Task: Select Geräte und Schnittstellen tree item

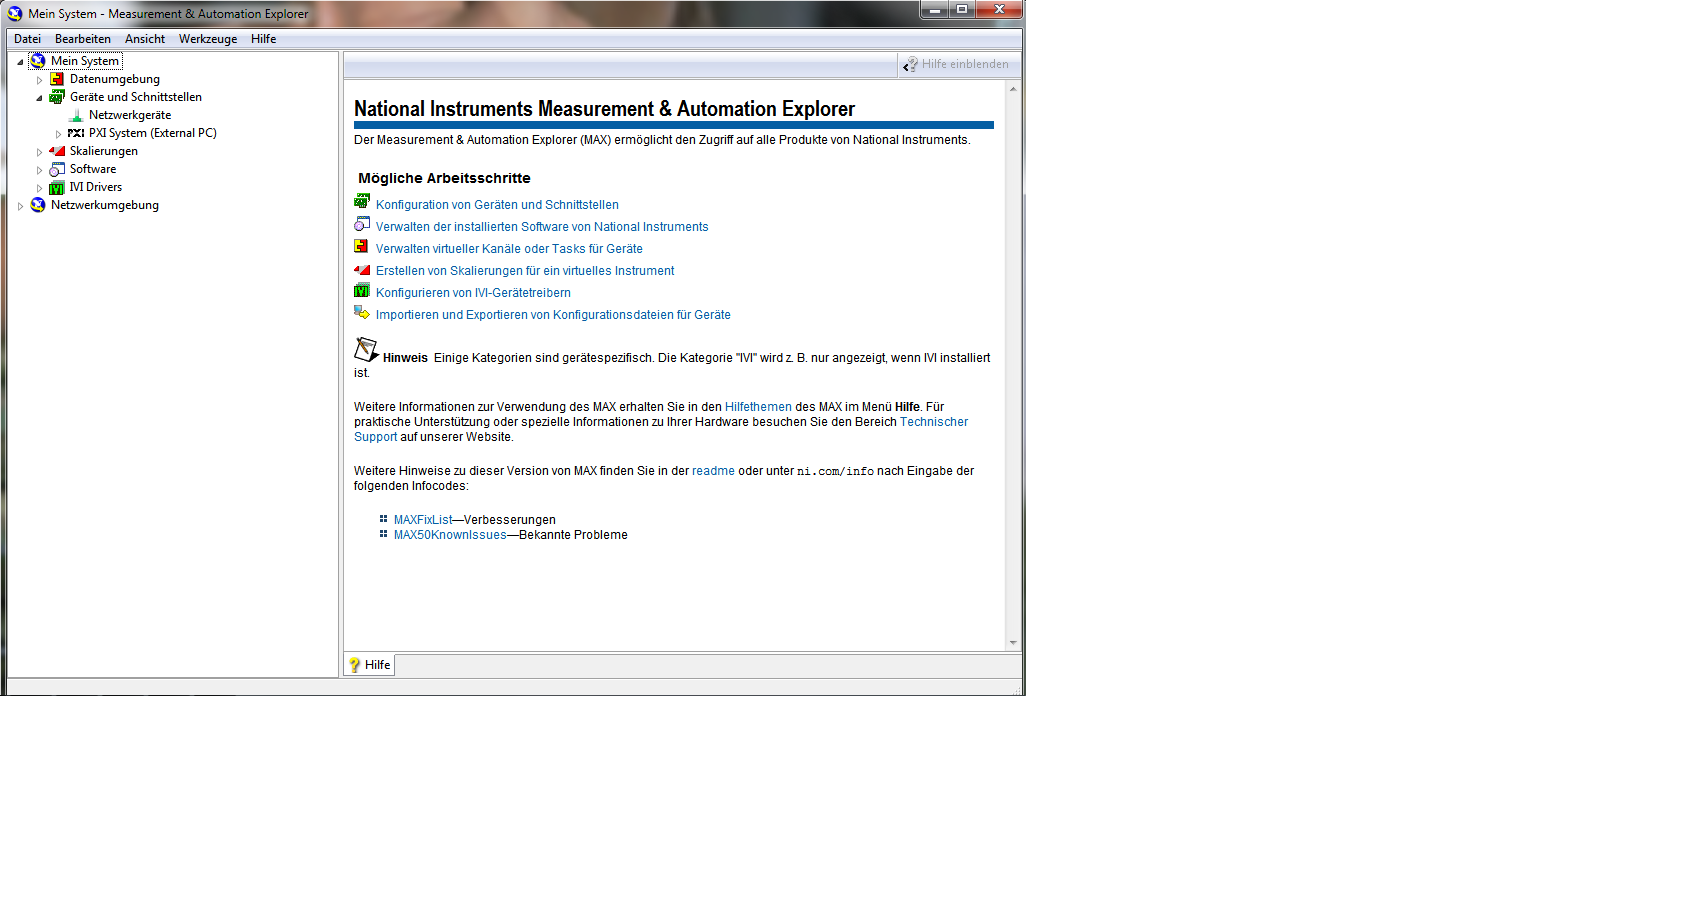Action: pyautogui.click(x=136, y=97)
